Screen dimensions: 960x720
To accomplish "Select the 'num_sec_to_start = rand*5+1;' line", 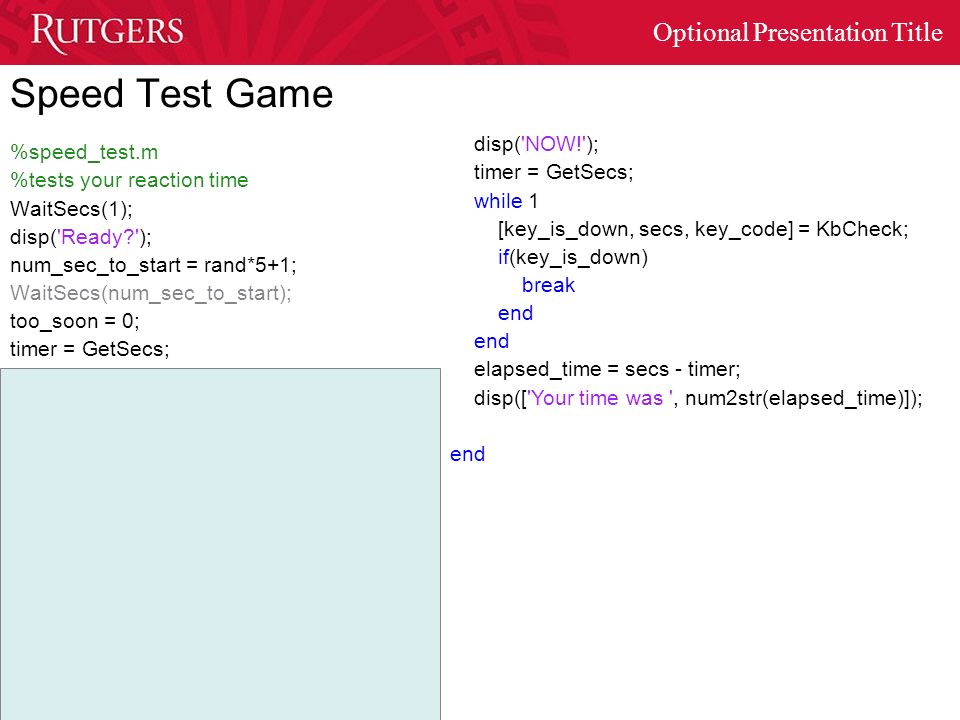I will click(153, 265).
